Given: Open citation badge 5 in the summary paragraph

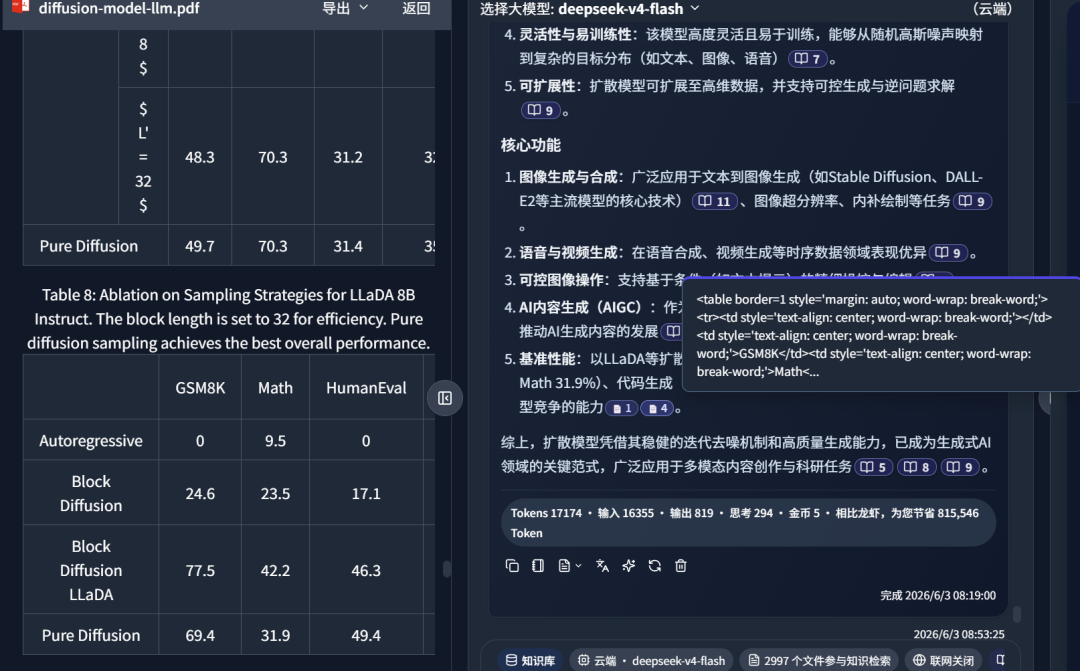Looking at the screenshot, I should click(x=873, y=467).
